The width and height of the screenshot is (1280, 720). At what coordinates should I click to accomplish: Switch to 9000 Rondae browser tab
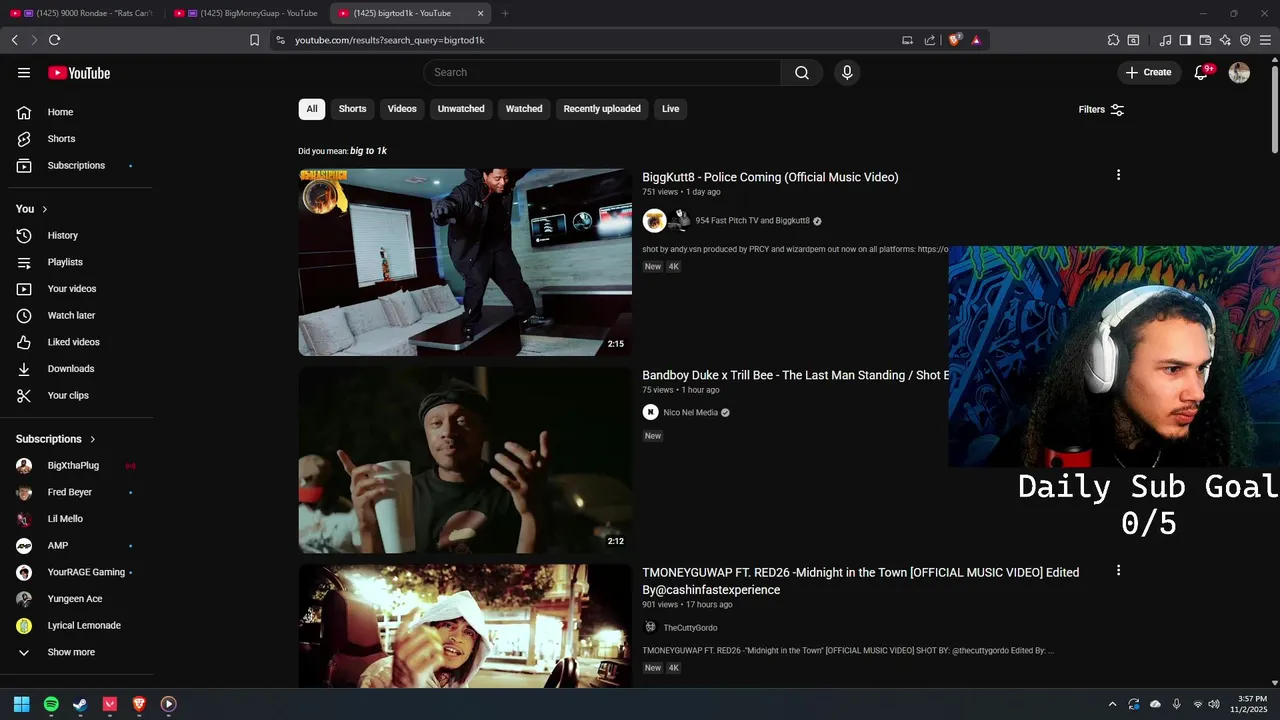pos(82,13)
